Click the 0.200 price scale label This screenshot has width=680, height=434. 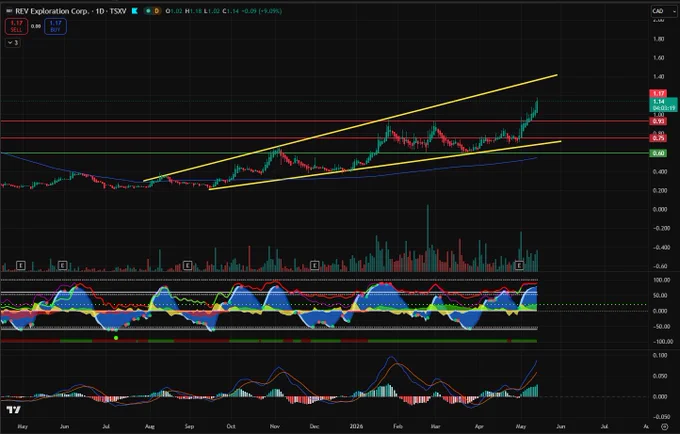point(660,190)
